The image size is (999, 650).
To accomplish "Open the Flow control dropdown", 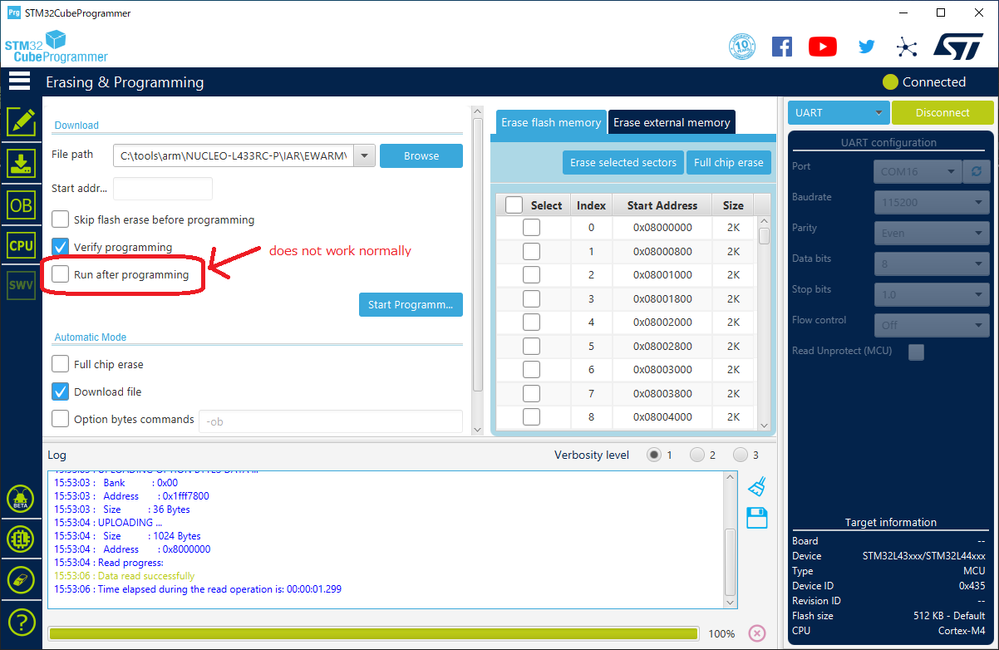I will (x=931, y=325).
